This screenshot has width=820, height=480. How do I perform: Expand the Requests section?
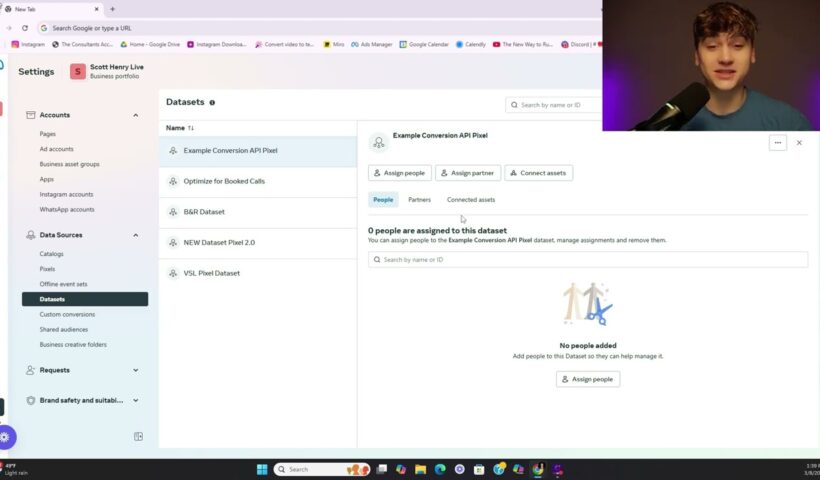pyautogui.click(x=136, y=370)
